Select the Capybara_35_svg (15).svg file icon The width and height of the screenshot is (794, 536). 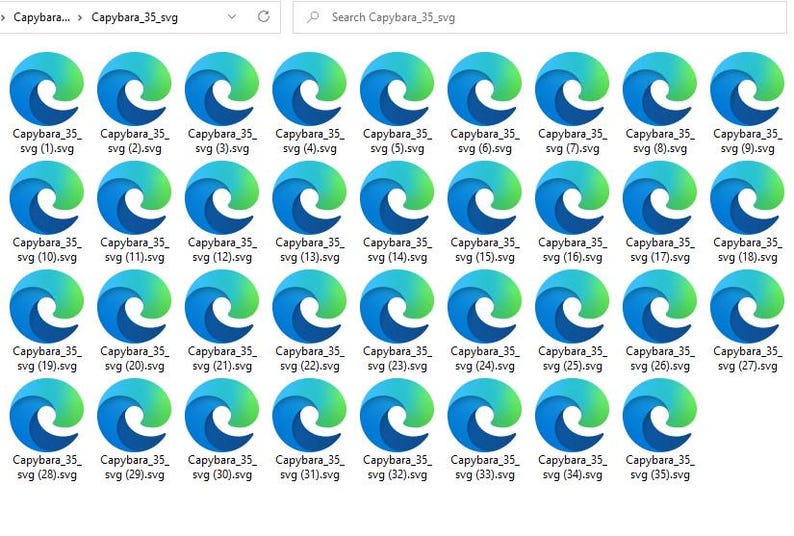[x=485, y=198]
